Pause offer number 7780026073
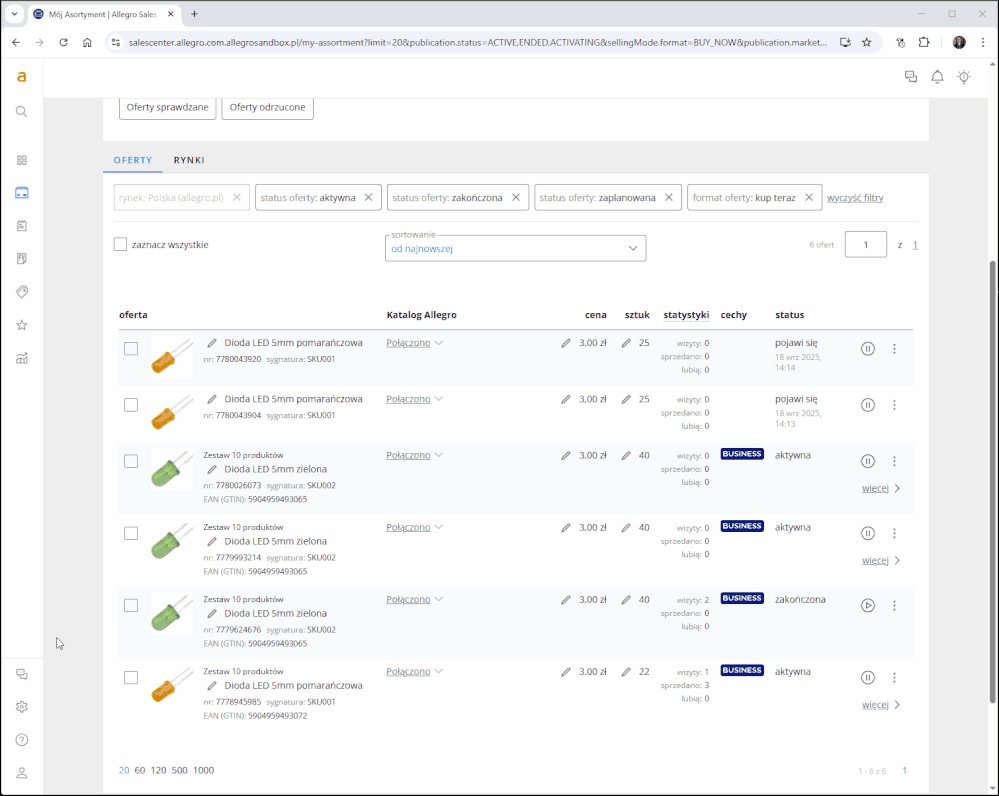Screen dimensions: 999x796 868,461
